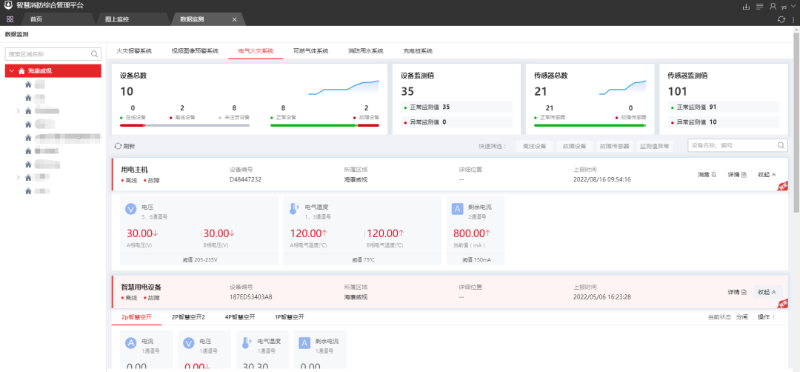Click the 异常监测值 10 row
This screenshot has height=372, width=800.
tap(723, 122)
